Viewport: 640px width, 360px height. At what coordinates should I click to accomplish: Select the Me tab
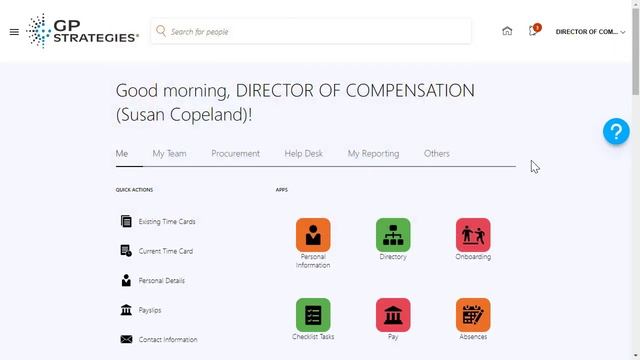(122, 153)
